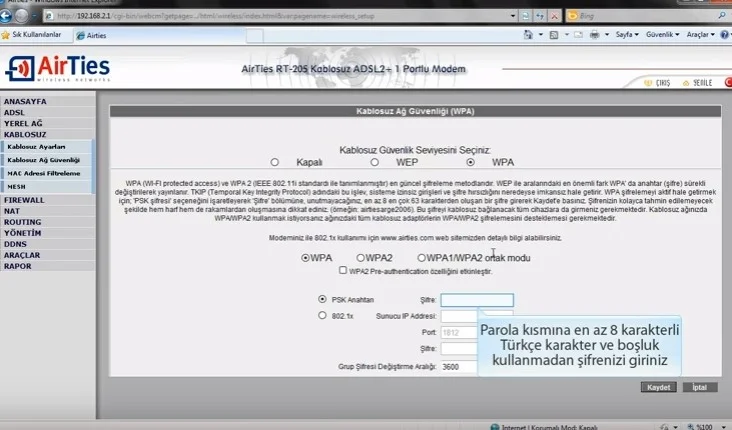Screen dimensions: 732x430
Task: Click the browser print icon
Action: [x=593, y=34]
